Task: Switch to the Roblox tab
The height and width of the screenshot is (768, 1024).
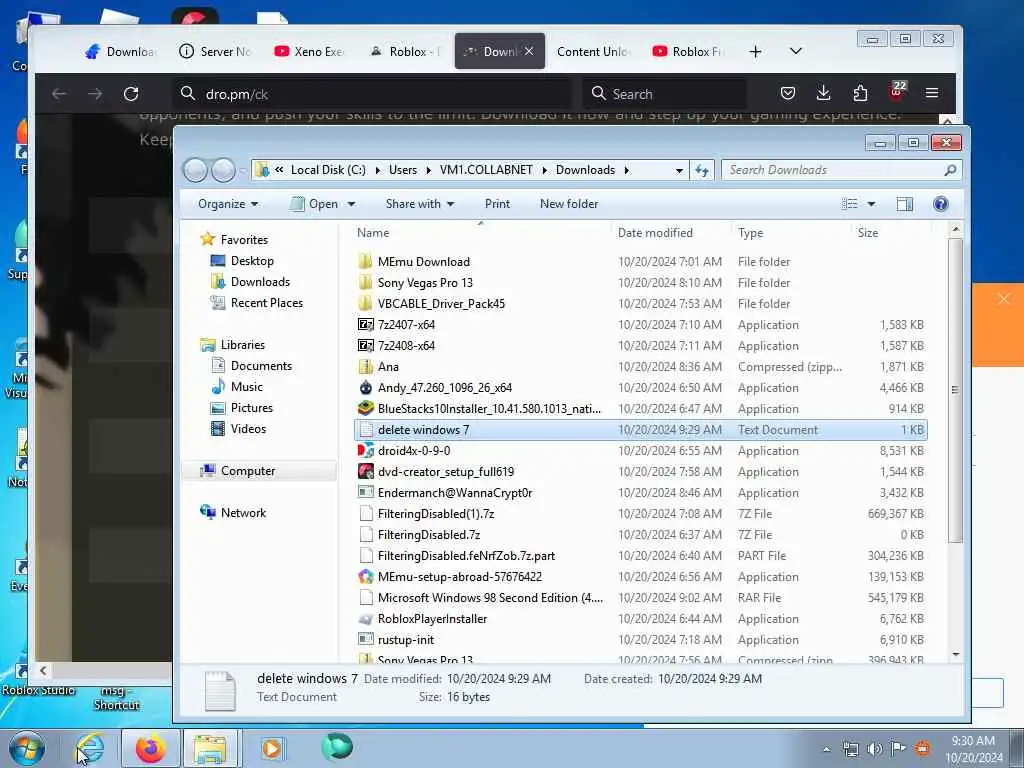Action: (405, 51)
